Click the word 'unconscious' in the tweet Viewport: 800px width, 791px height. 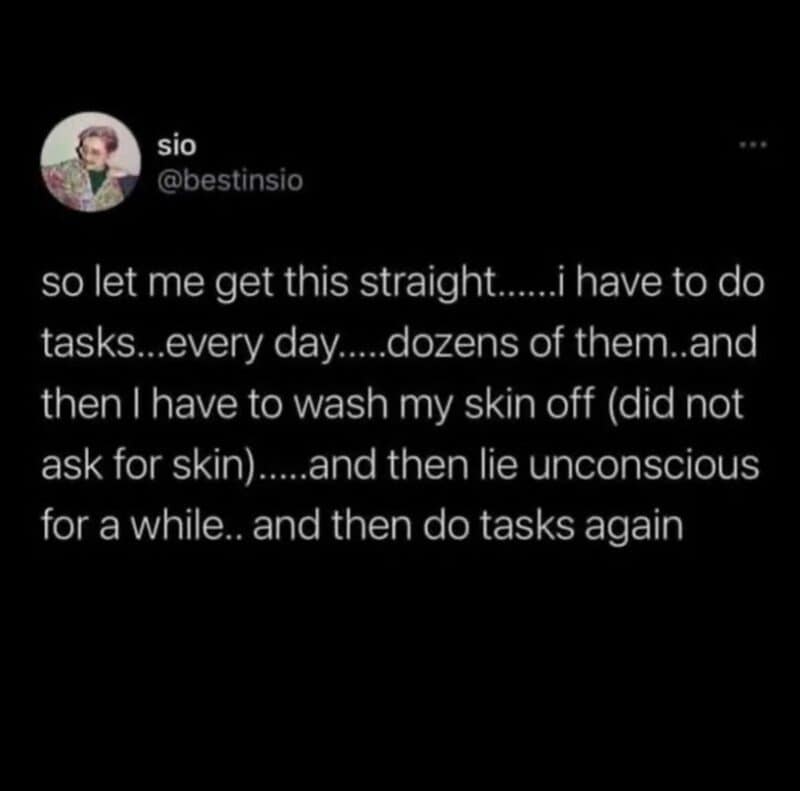click(644, 465)
